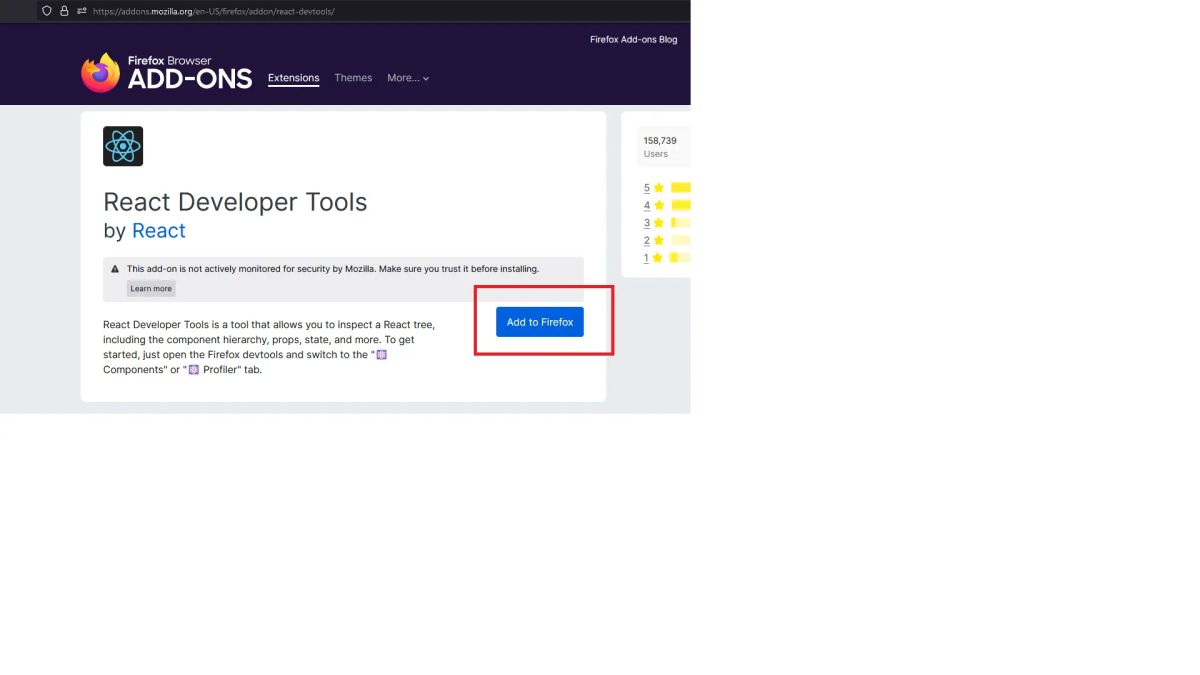Viewport: 1200px width, 675px height.
Task: Click the Components emoji icon in the description
Action: coord(380,354)
